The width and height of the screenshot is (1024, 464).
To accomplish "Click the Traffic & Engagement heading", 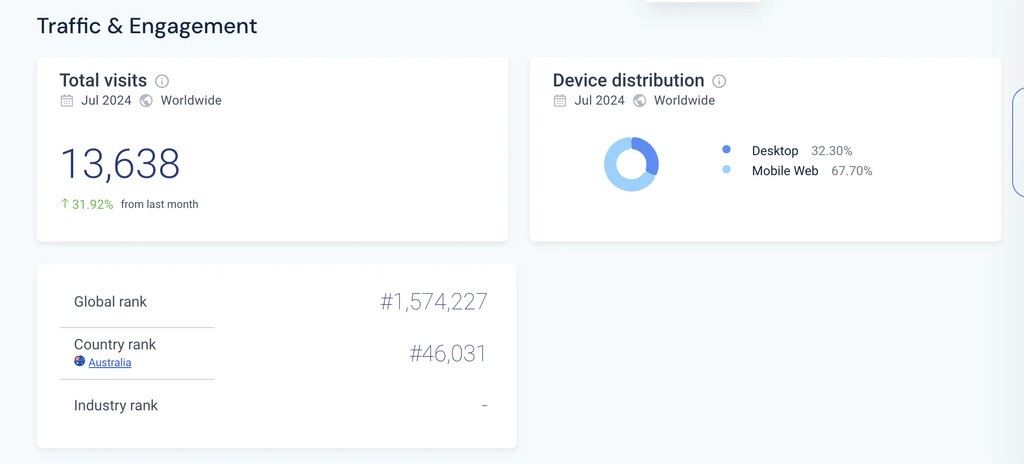I will (x=147, y=26).
